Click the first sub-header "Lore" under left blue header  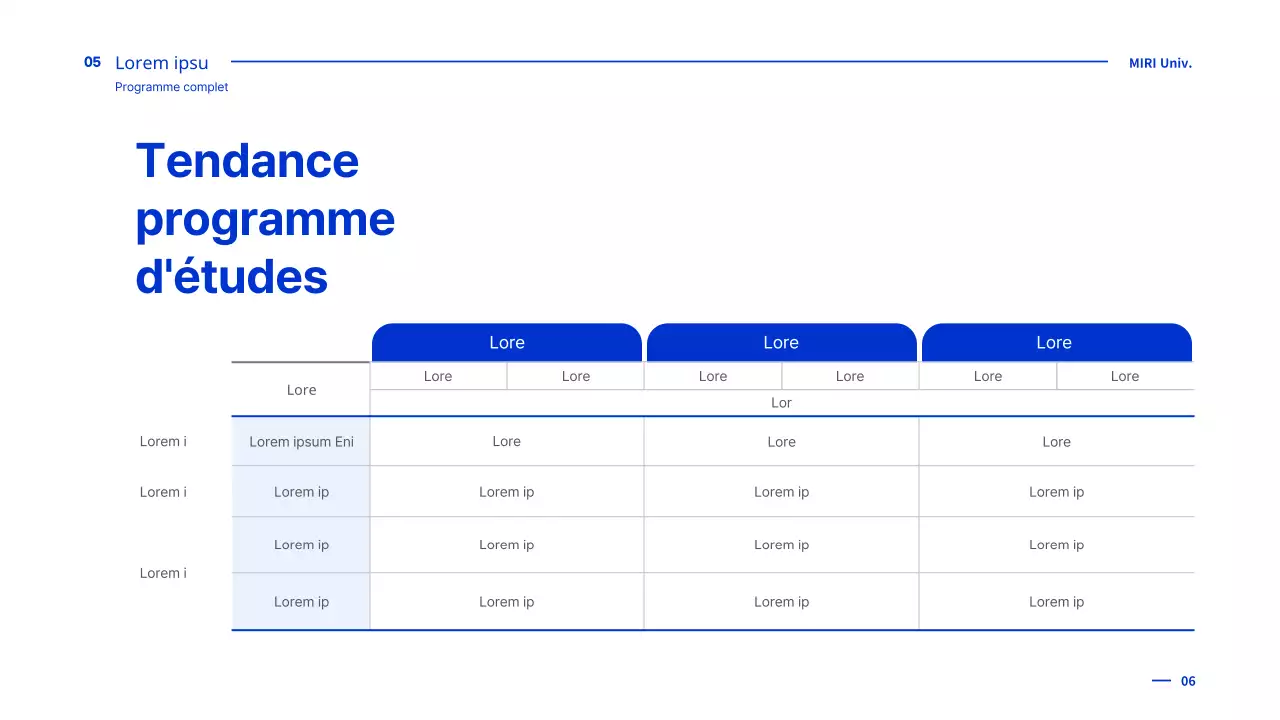[438, 377]
